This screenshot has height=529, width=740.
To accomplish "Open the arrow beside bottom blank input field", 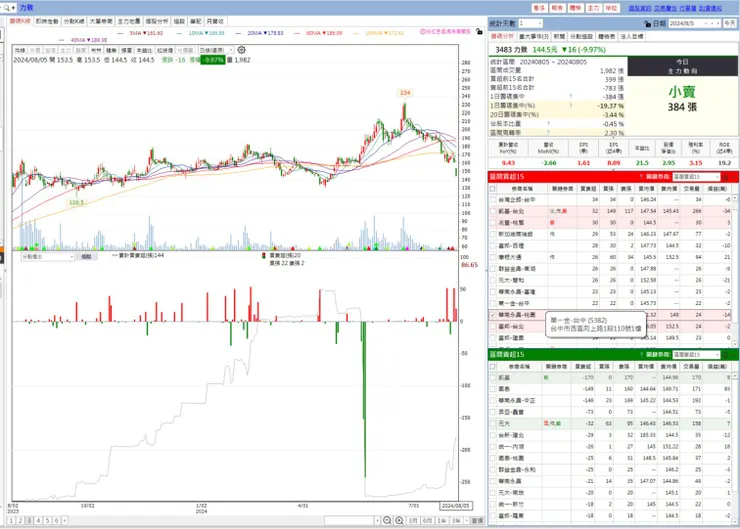I will (x=377, y=520).
